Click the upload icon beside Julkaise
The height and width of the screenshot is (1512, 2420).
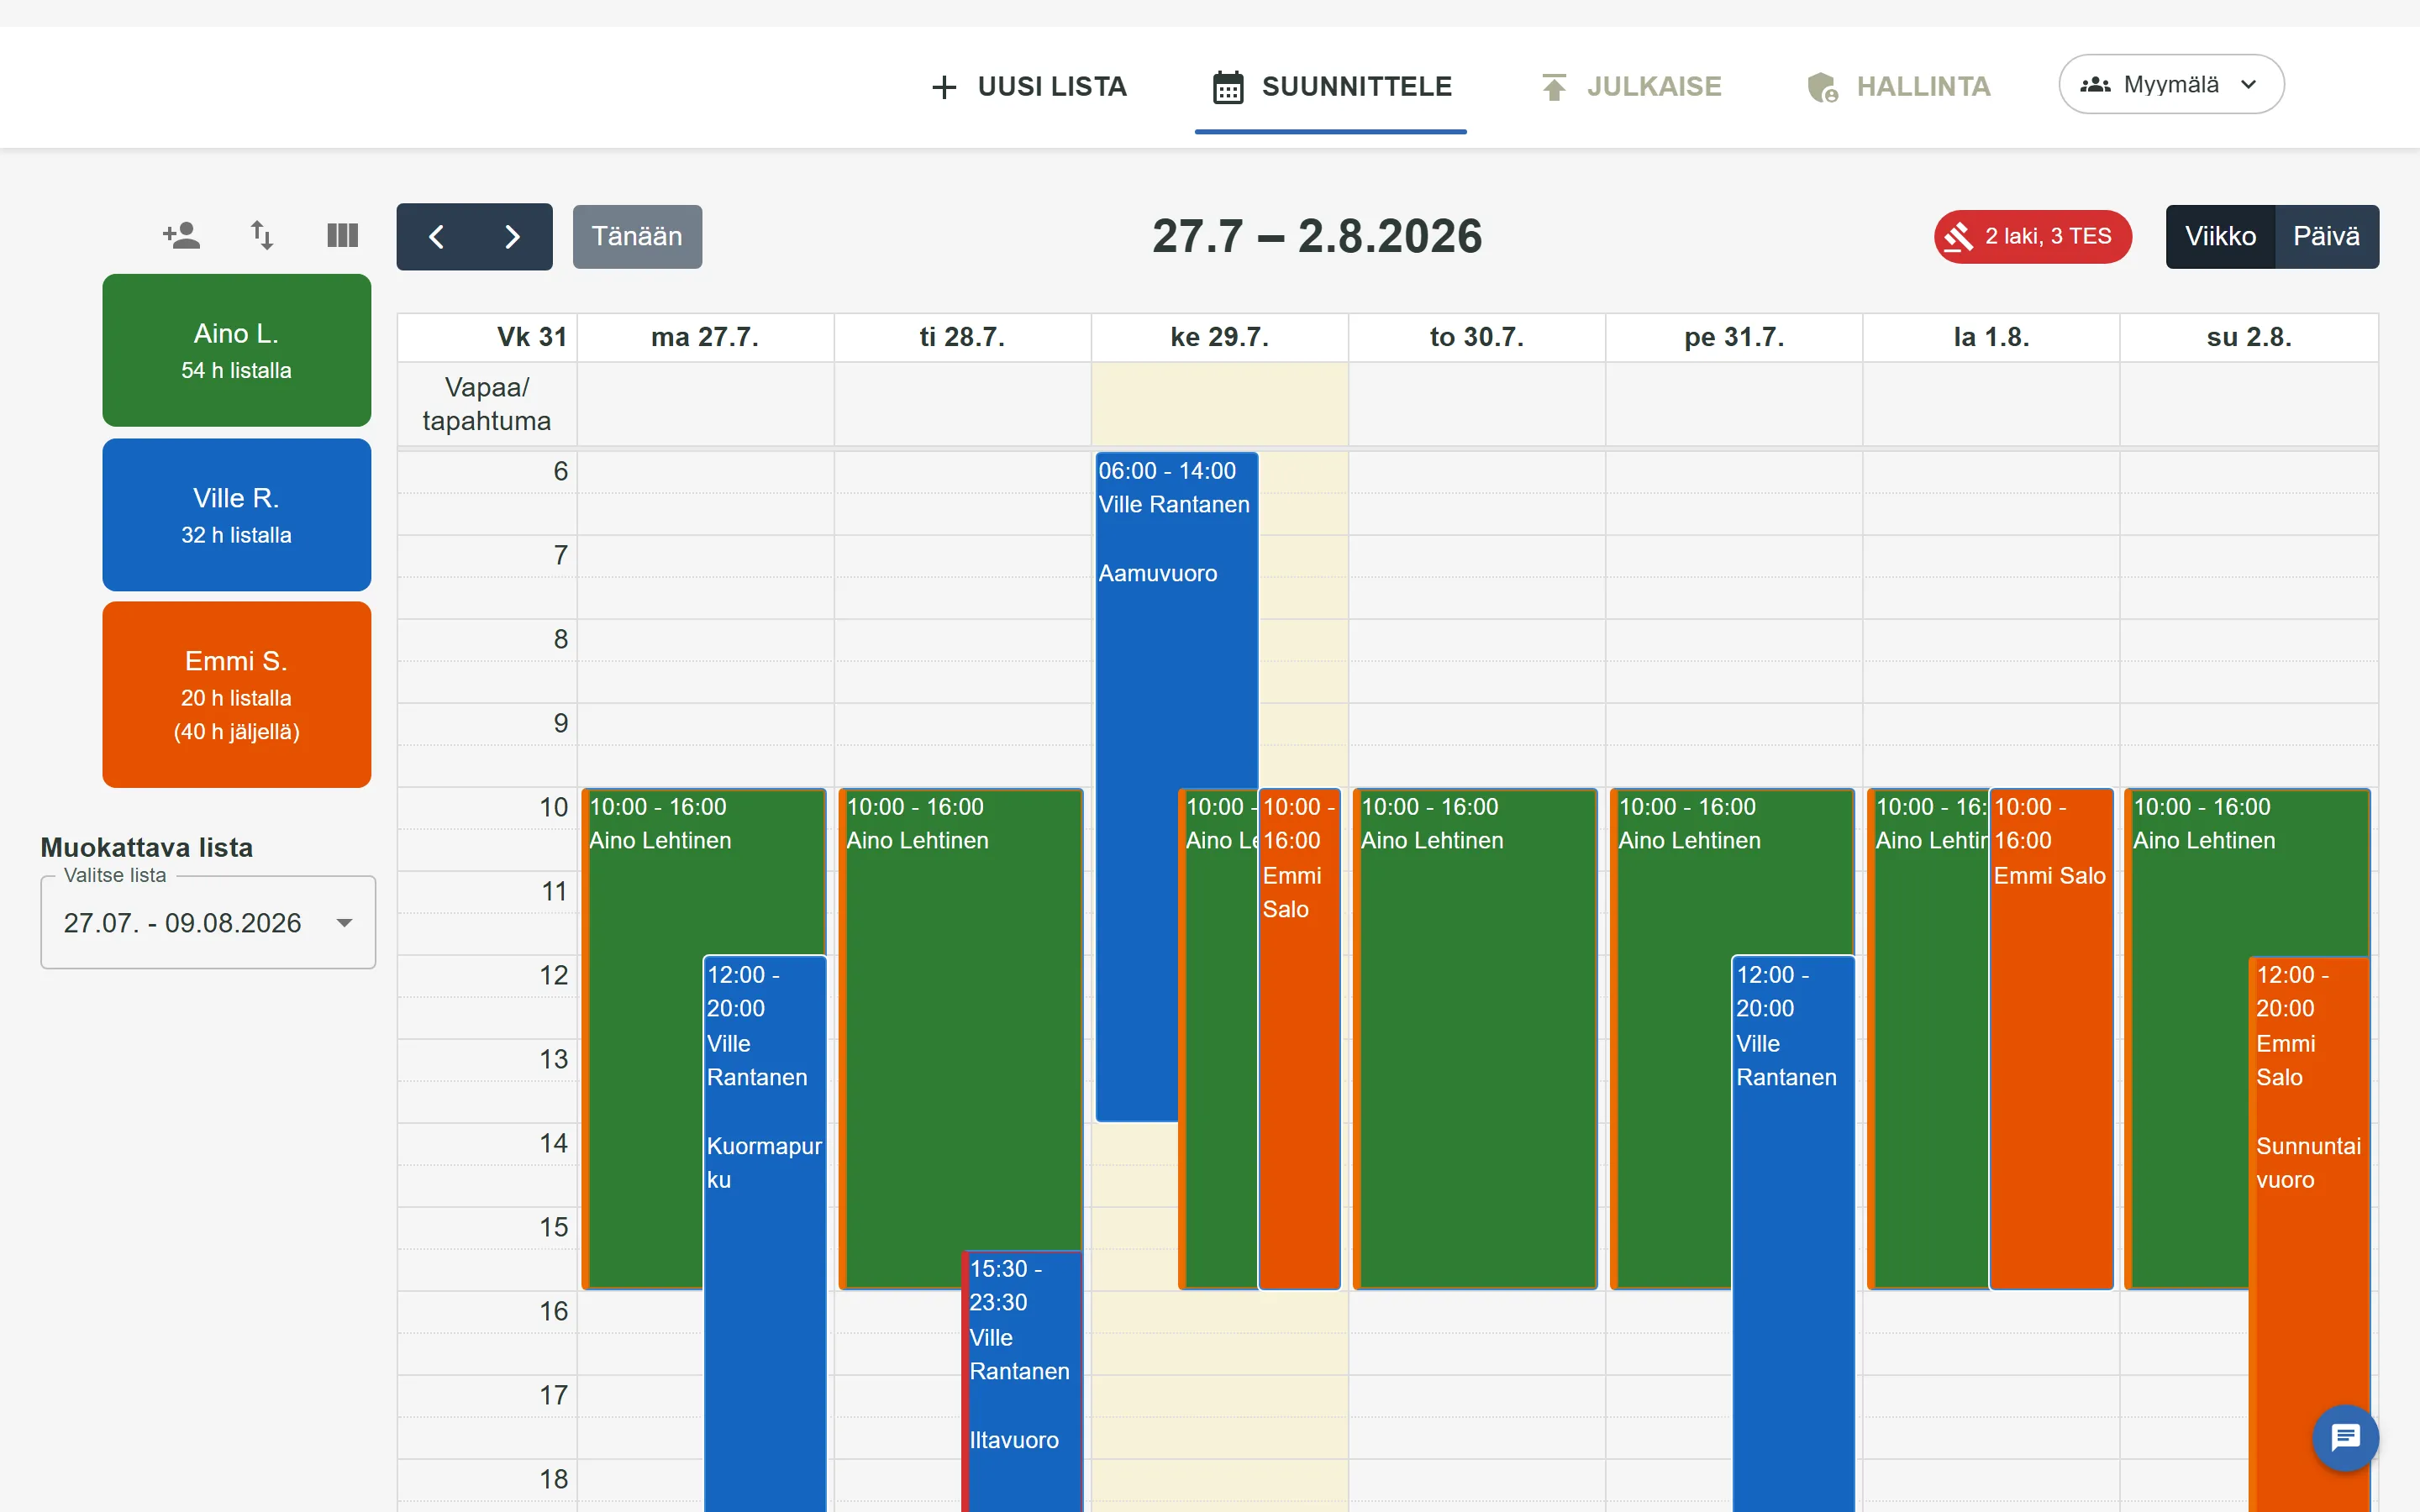(1554, 88)
